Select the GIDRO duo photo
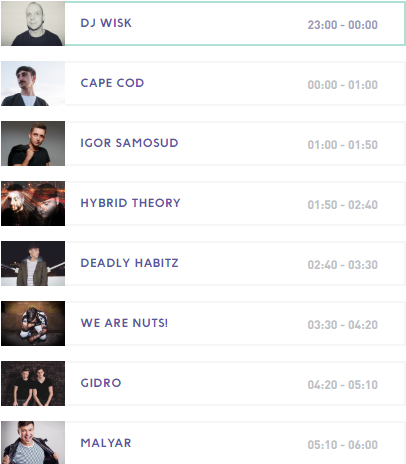 click(33, 383)
